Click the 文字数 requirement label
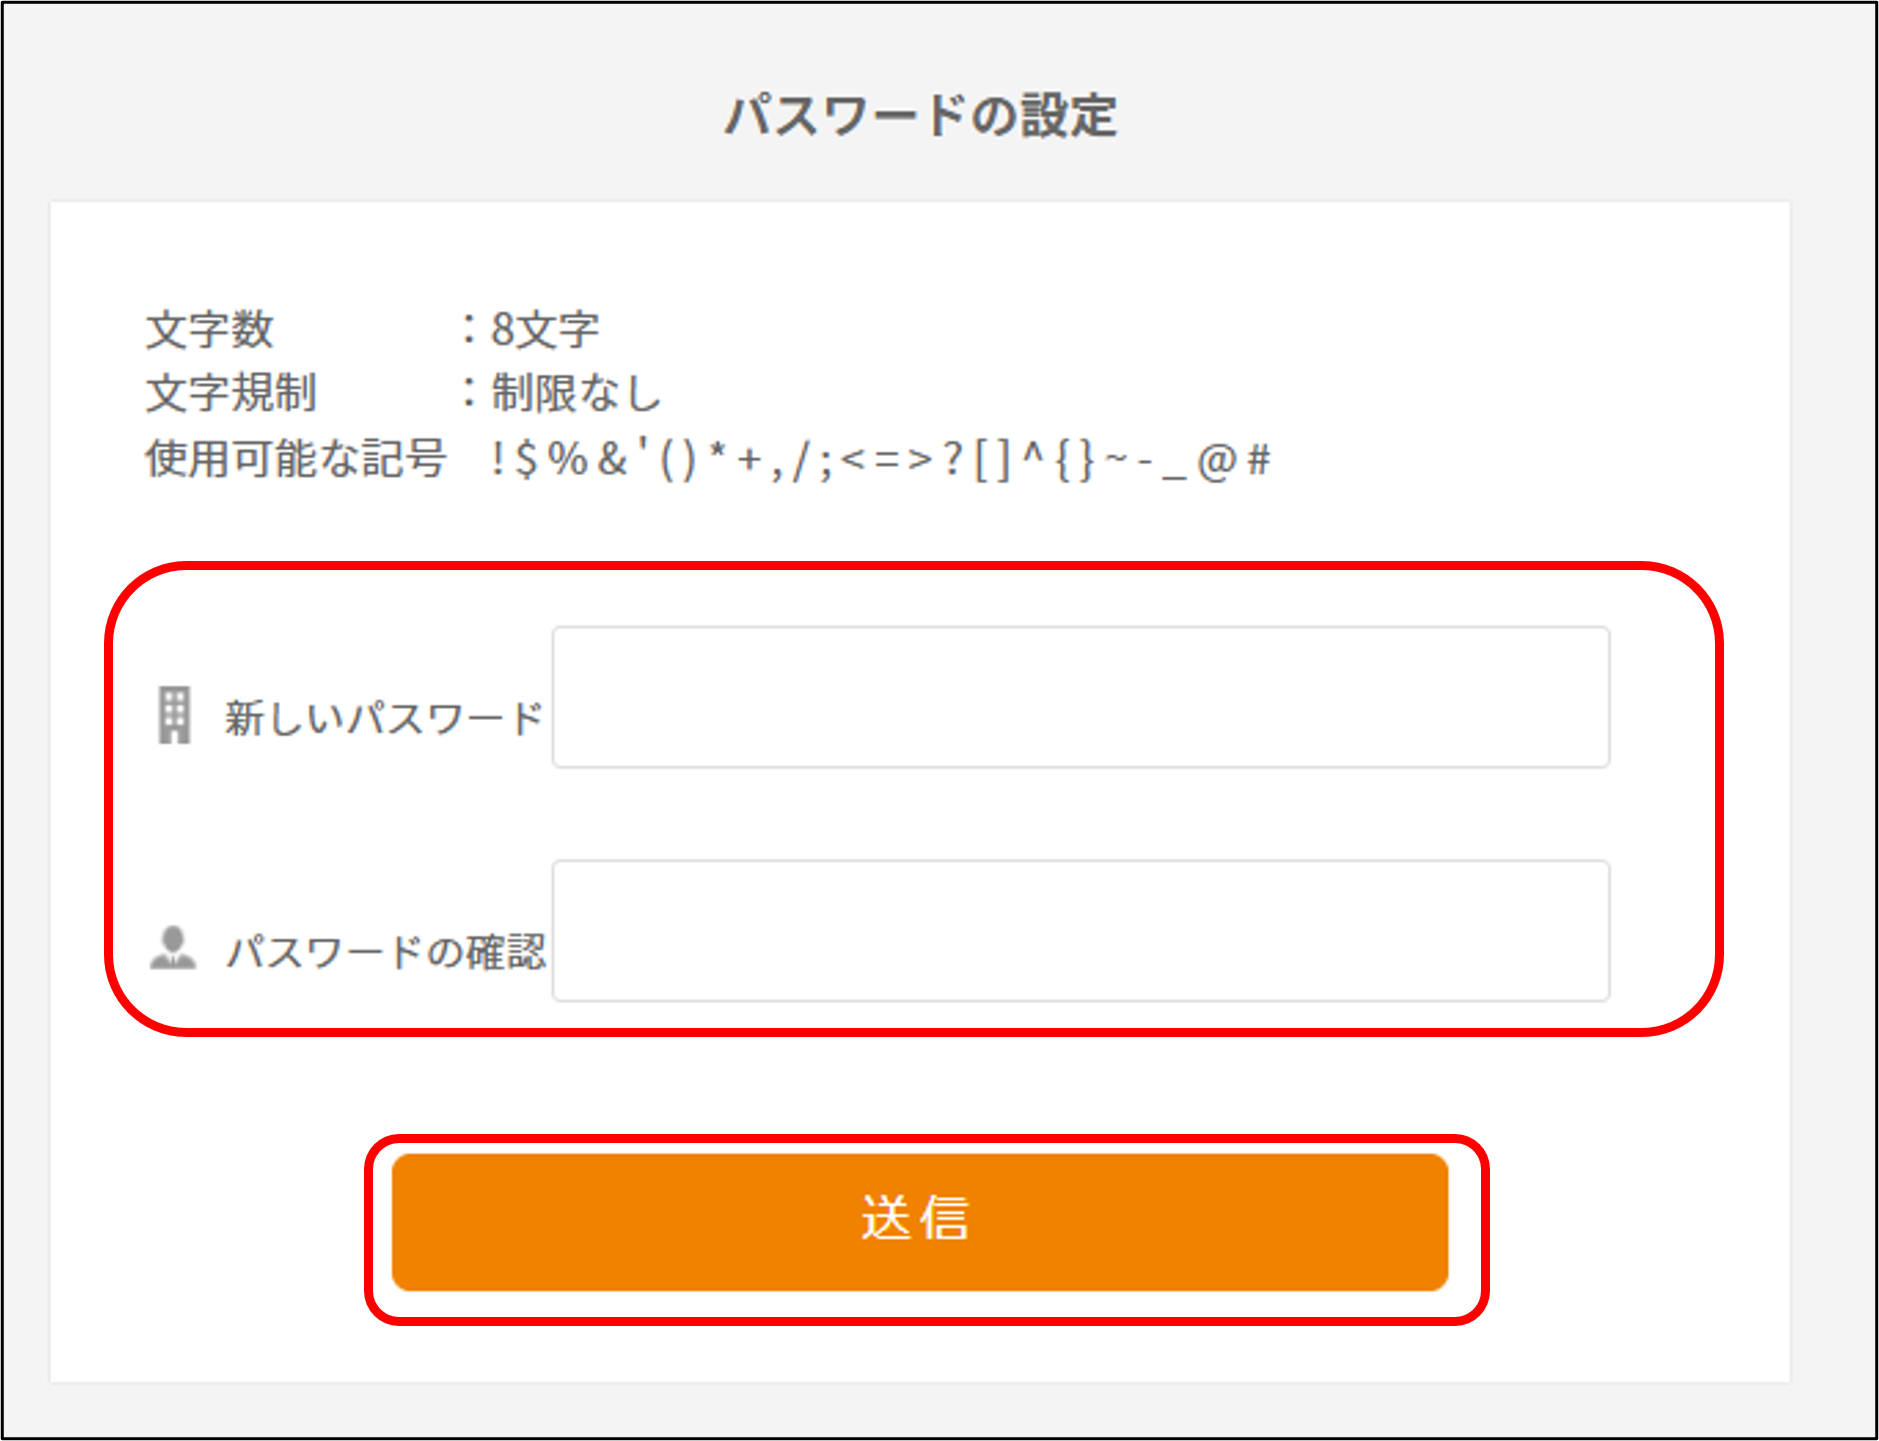 click(x=210, y=330)
